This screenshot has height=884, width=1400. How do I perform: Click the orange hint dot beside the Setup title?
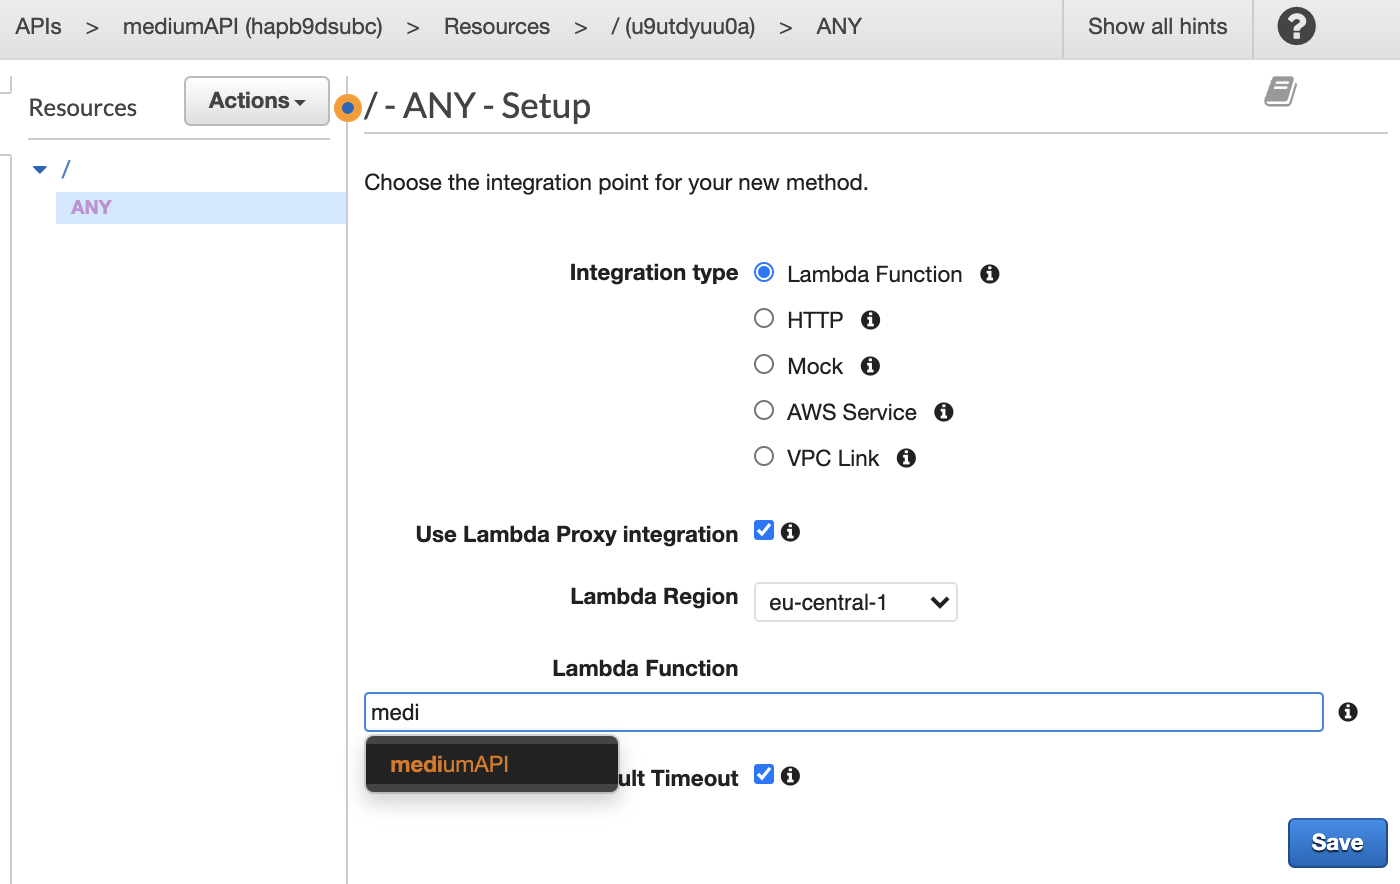click(347, 107)
